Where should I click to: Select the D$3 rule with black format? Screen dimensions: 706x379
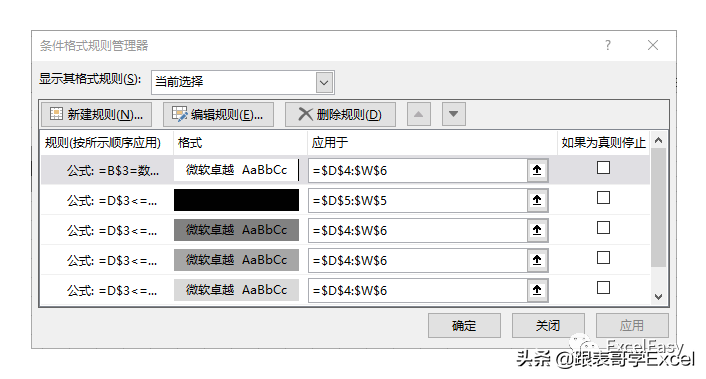tap(112, 201)
